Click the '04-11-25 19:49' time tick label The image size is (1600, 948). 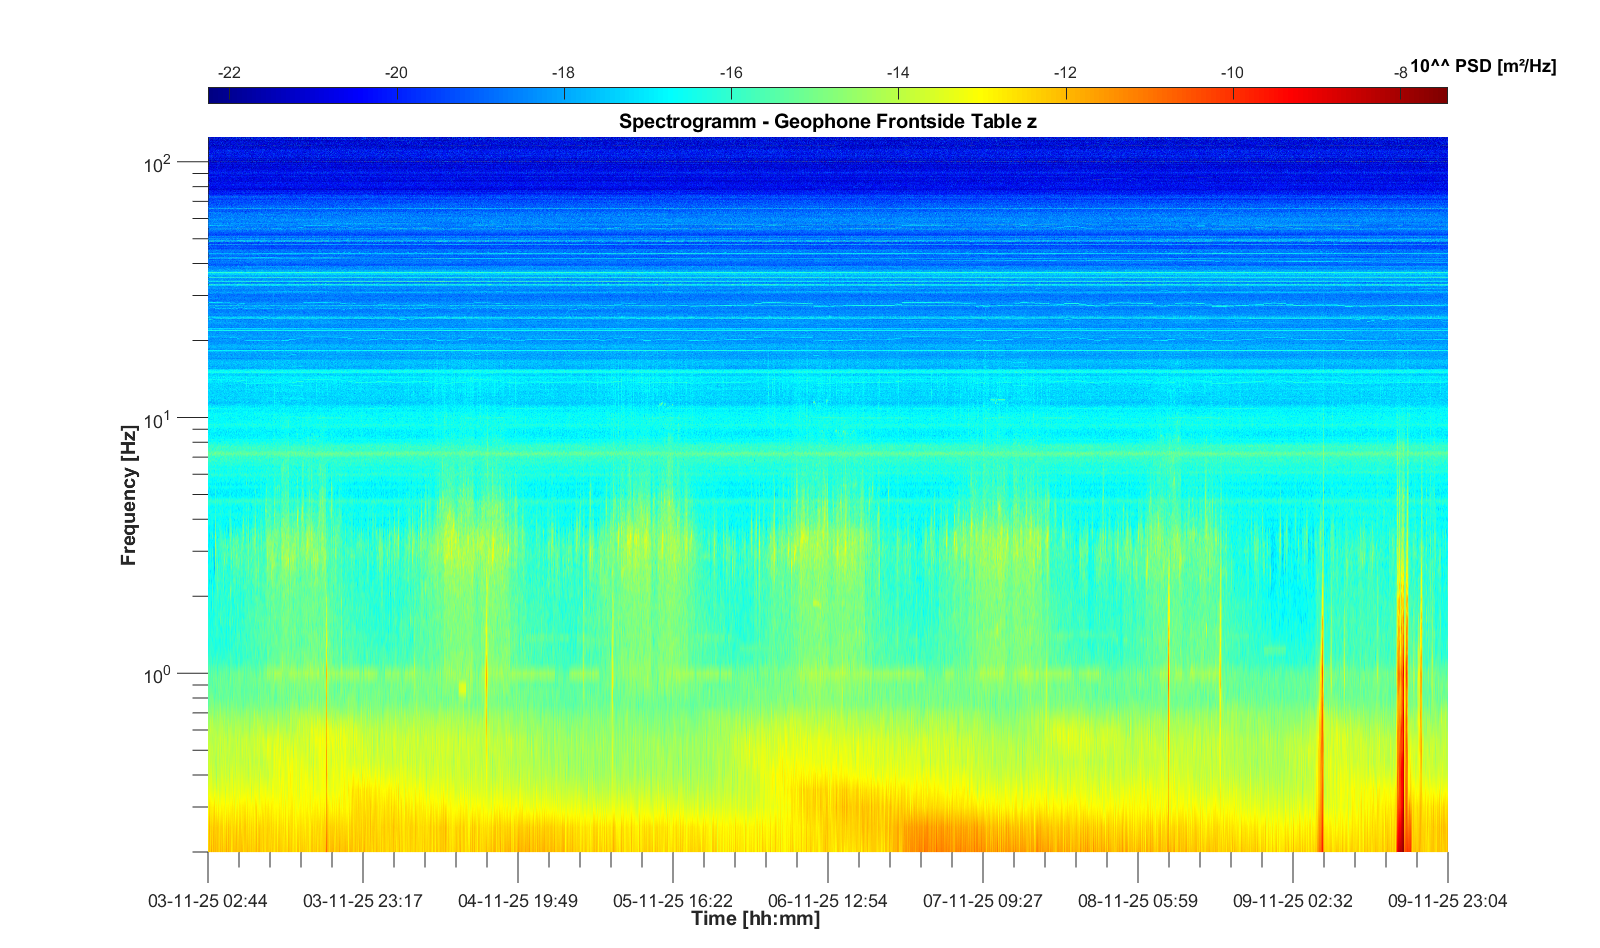pyautogui.click(x=517, y=901)
